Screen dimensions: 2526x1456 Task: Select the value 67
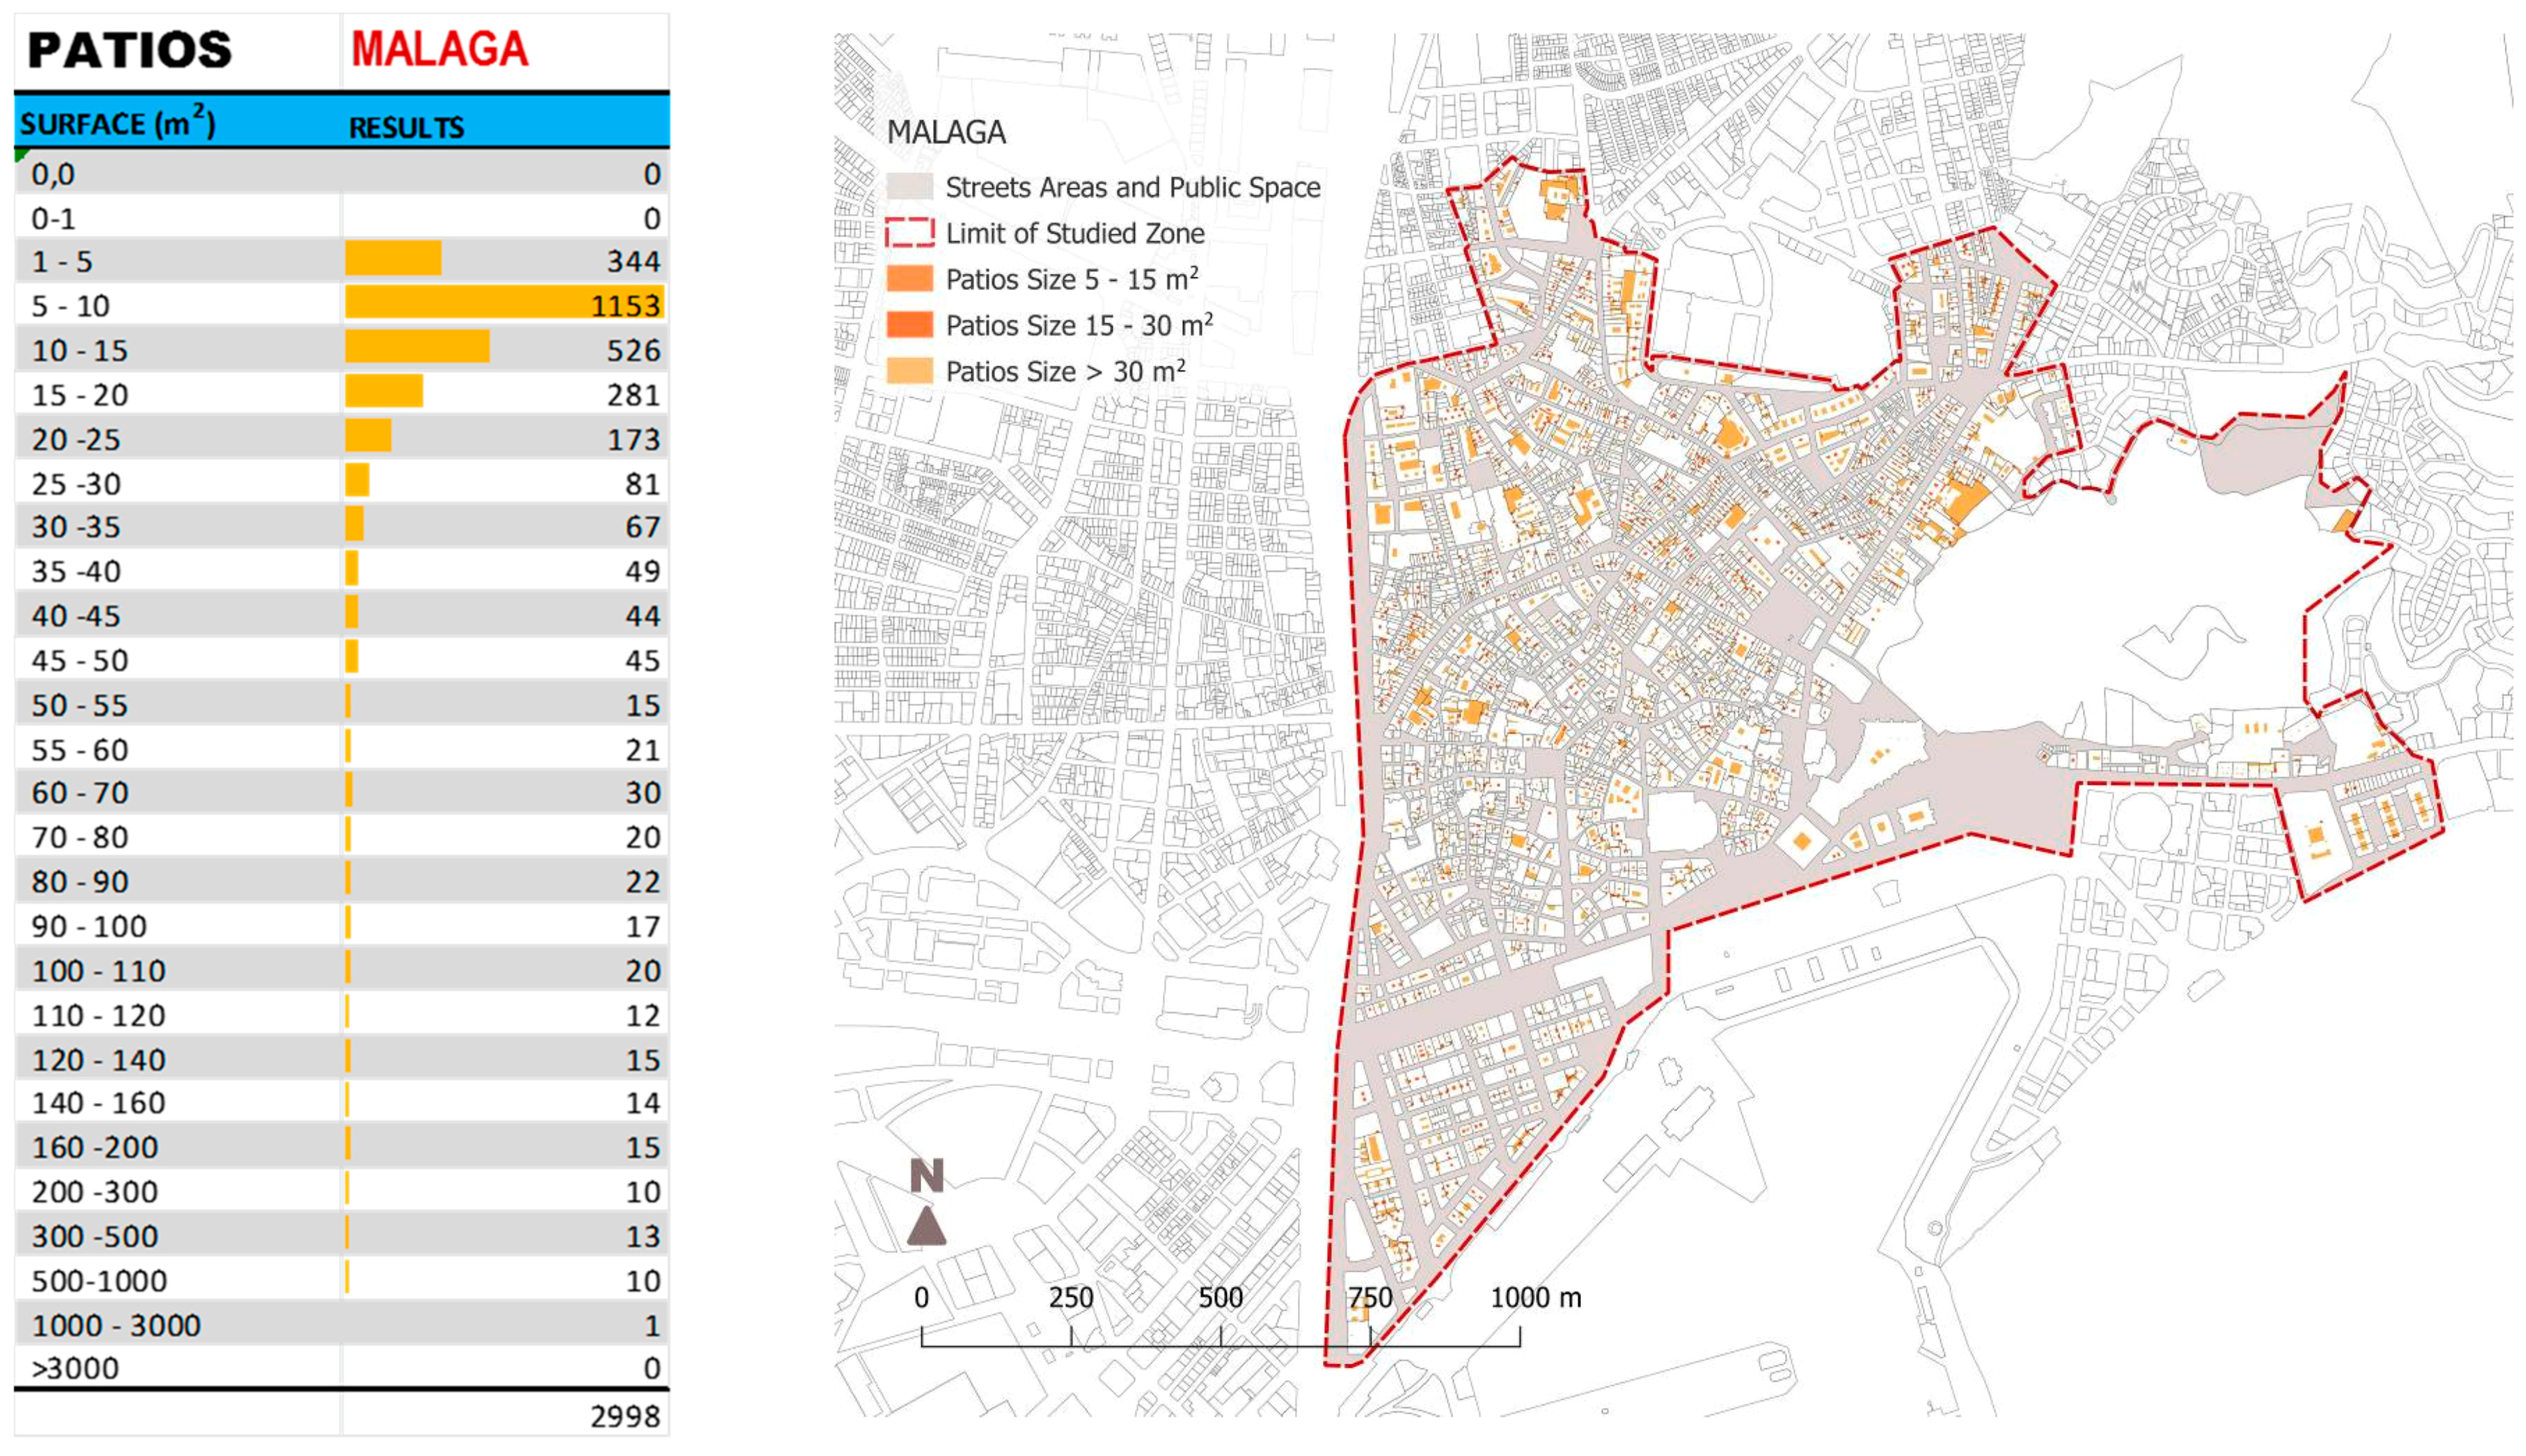click(x=642, y=527)
